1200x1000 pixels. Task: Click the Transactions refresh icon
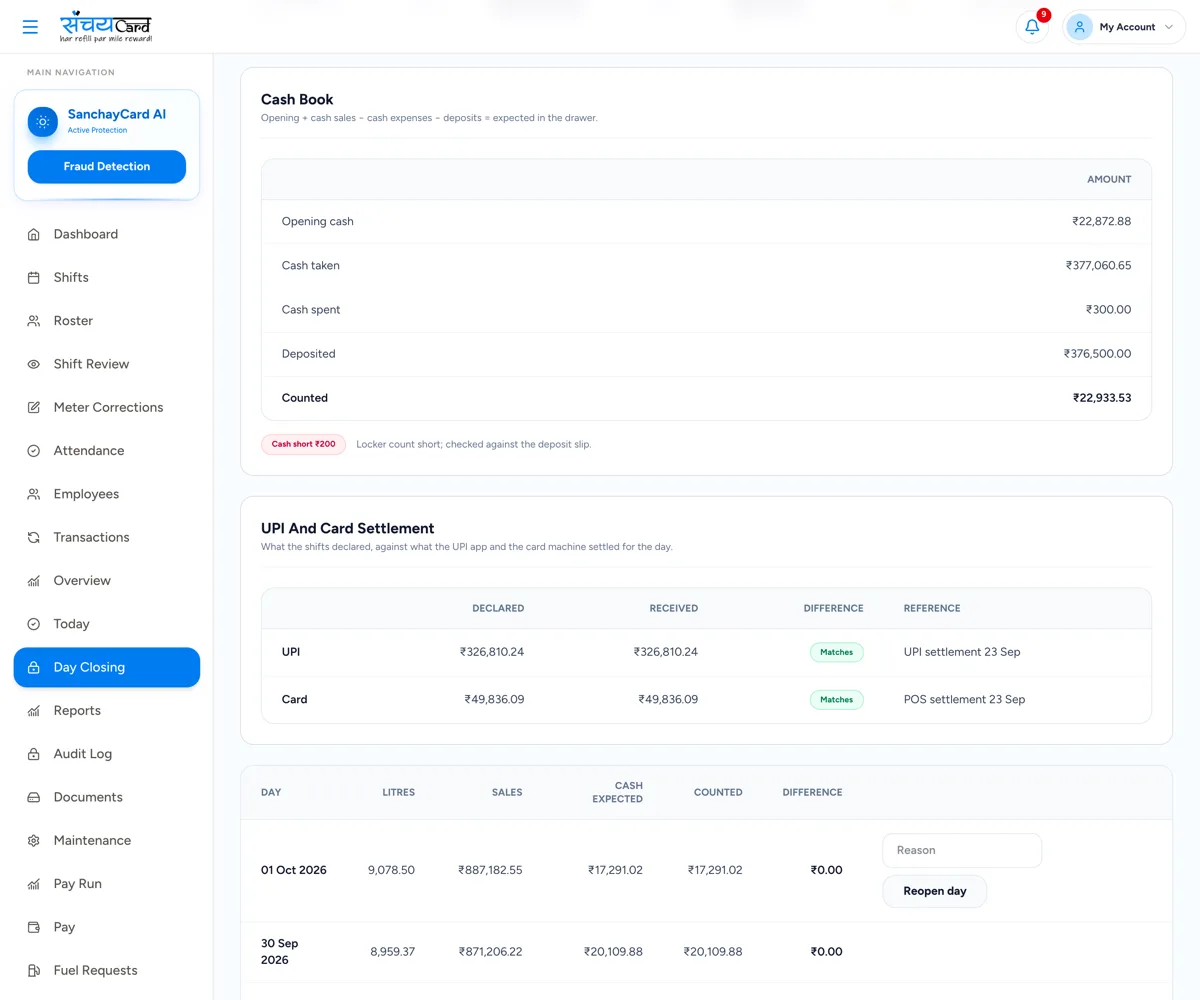point(34,537)
